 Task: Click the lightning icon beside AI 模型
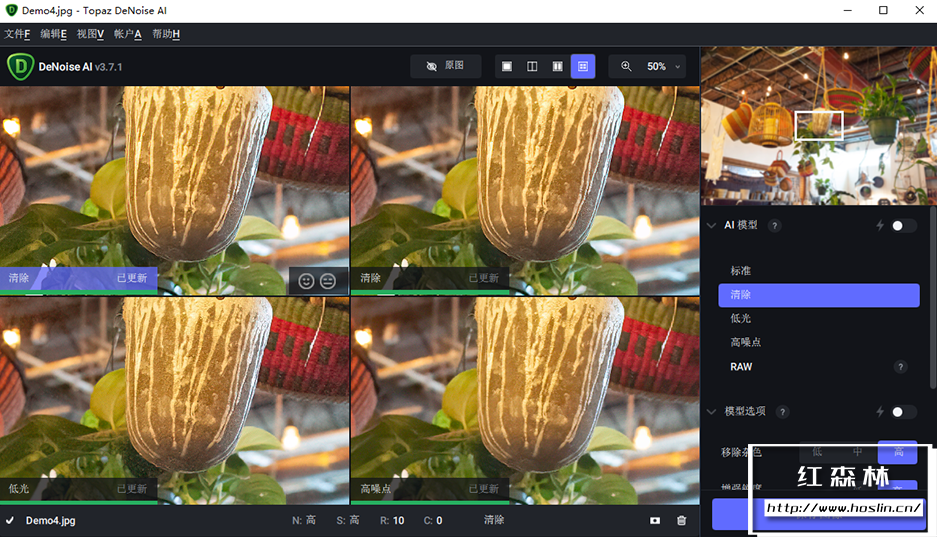click(x=880, y=225)
